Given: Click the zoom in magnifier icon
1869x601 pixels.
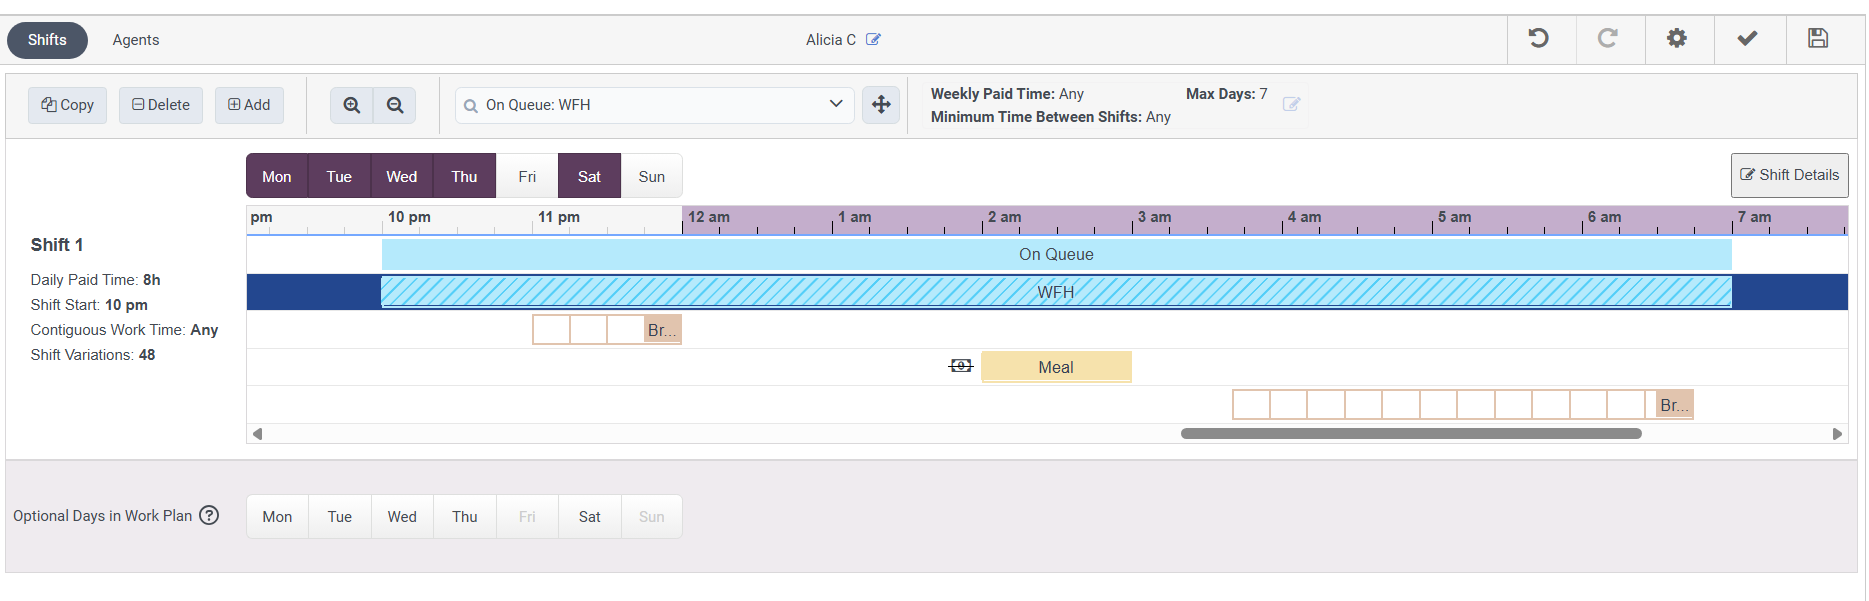Looking at the screenshot, I should 352,105.
